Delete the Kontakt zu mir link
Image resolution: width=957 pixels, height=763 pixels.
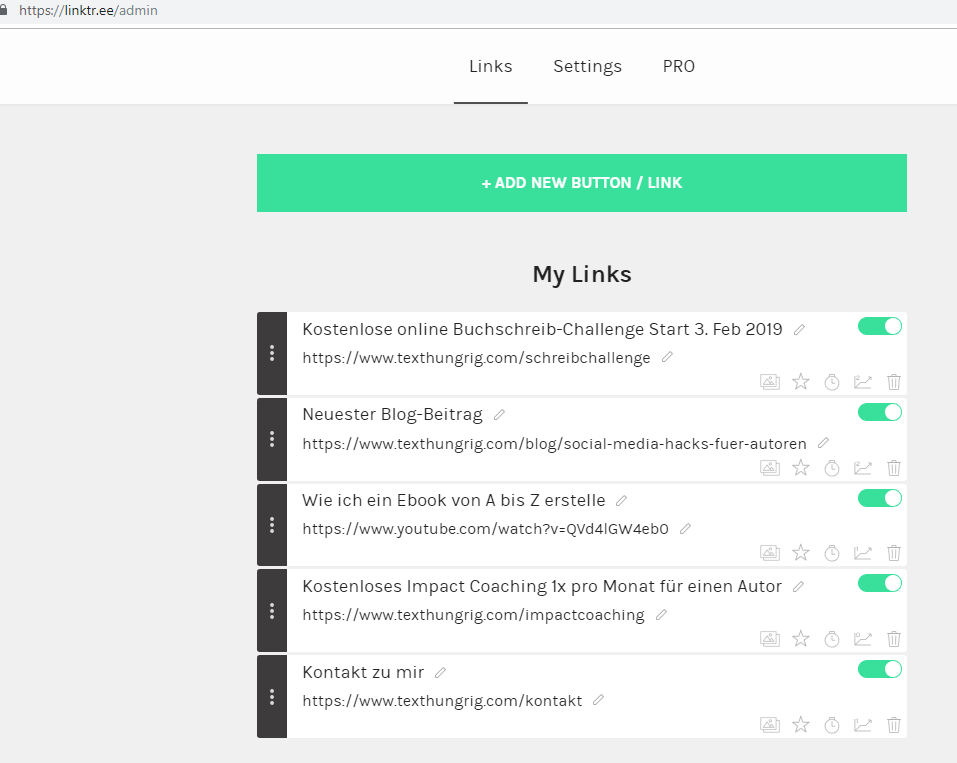[894, 725]
